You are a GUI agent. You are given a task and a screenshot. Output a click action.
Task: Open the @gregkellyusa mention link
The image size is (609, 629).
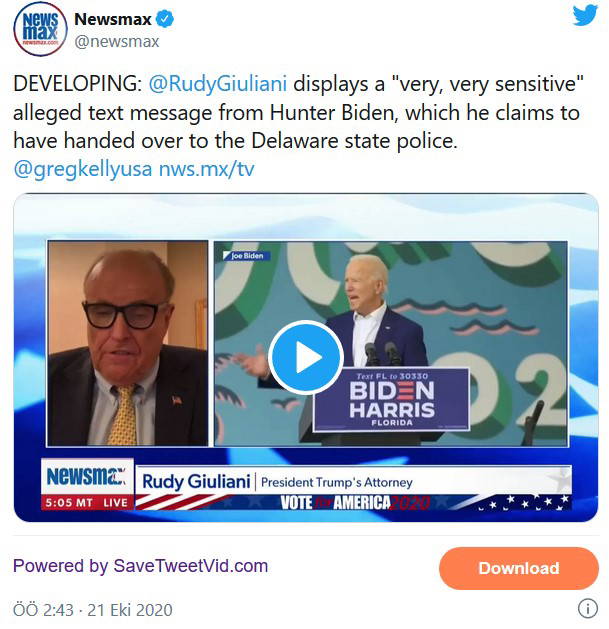pos(83,169)
